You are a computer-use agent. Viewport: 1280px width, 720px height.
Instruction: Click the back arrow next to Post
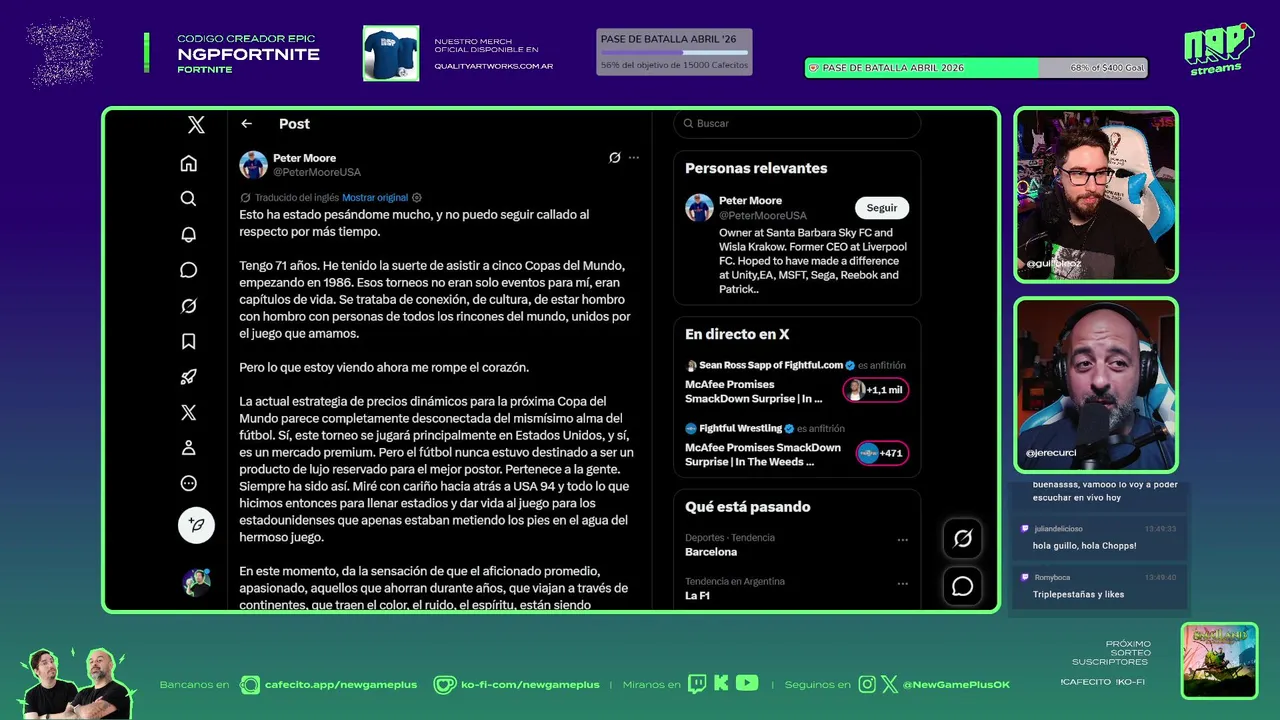click(x=246, y=124)
